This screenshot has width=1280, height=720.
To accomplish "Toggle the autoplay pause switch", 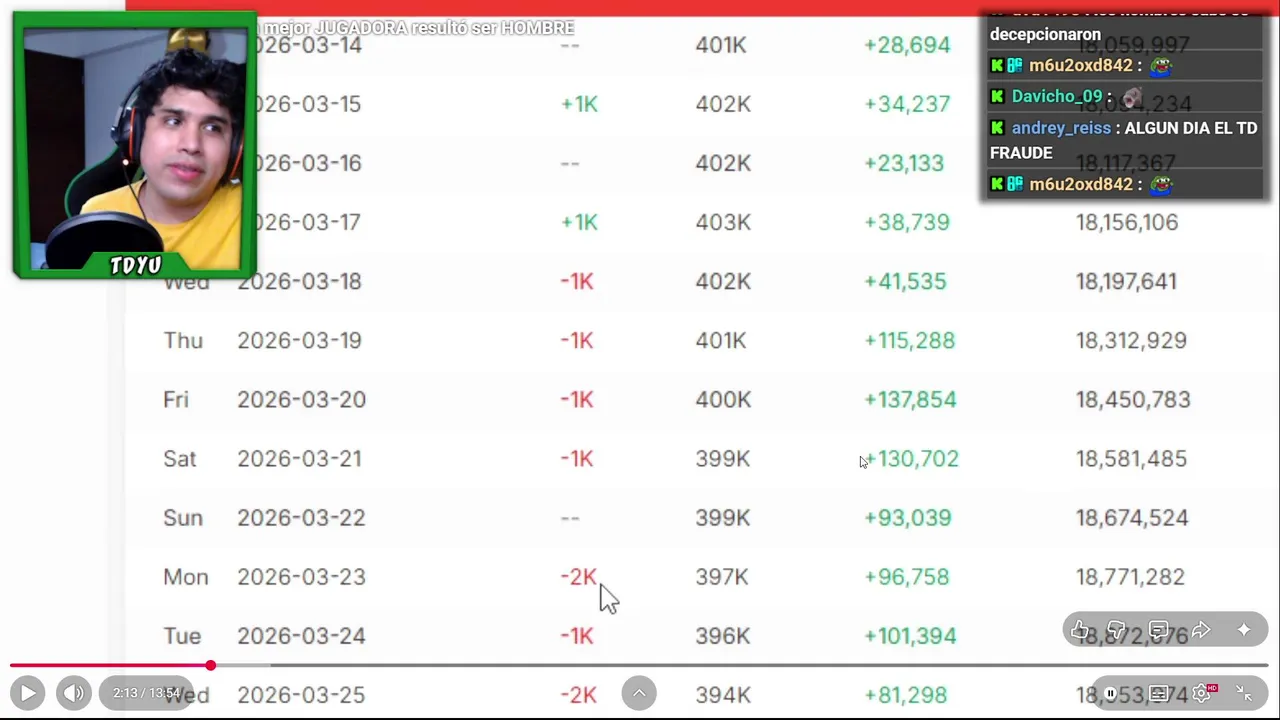I will click(1111, 693).
